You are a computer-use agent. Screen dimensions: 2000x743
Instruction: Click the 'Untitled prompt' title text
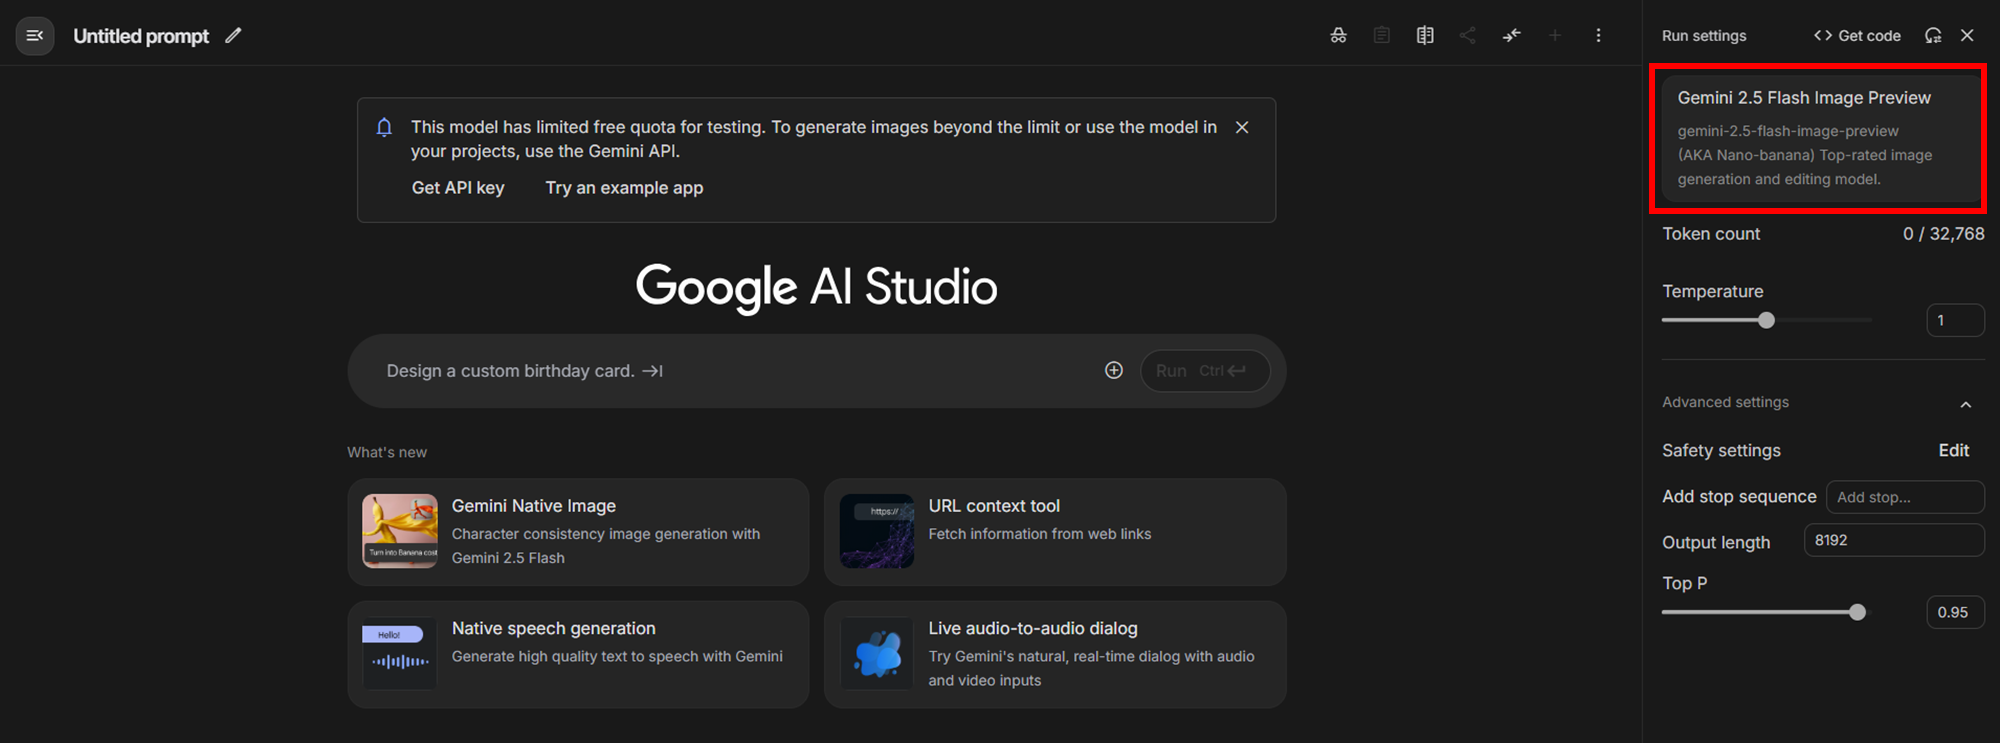[x=141, y=36]
